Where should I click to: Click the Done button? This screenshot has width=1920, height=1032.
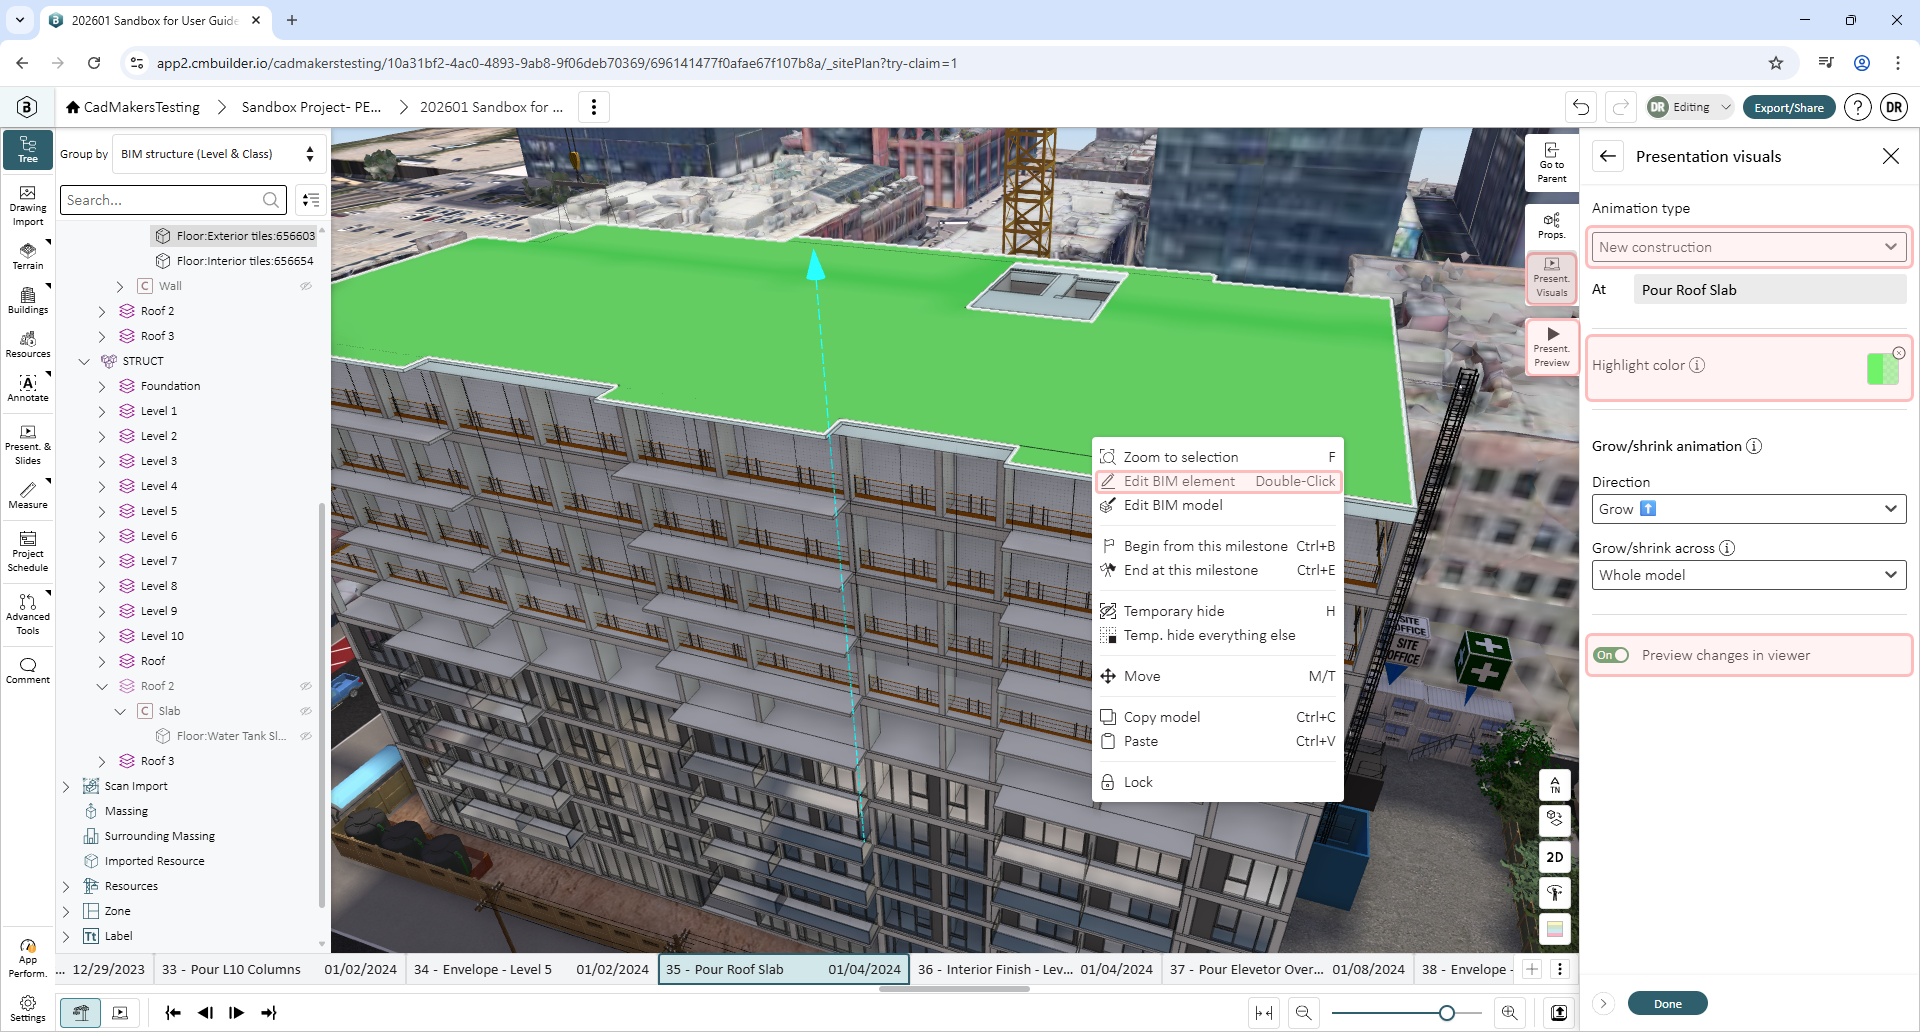point(1667,1004)
